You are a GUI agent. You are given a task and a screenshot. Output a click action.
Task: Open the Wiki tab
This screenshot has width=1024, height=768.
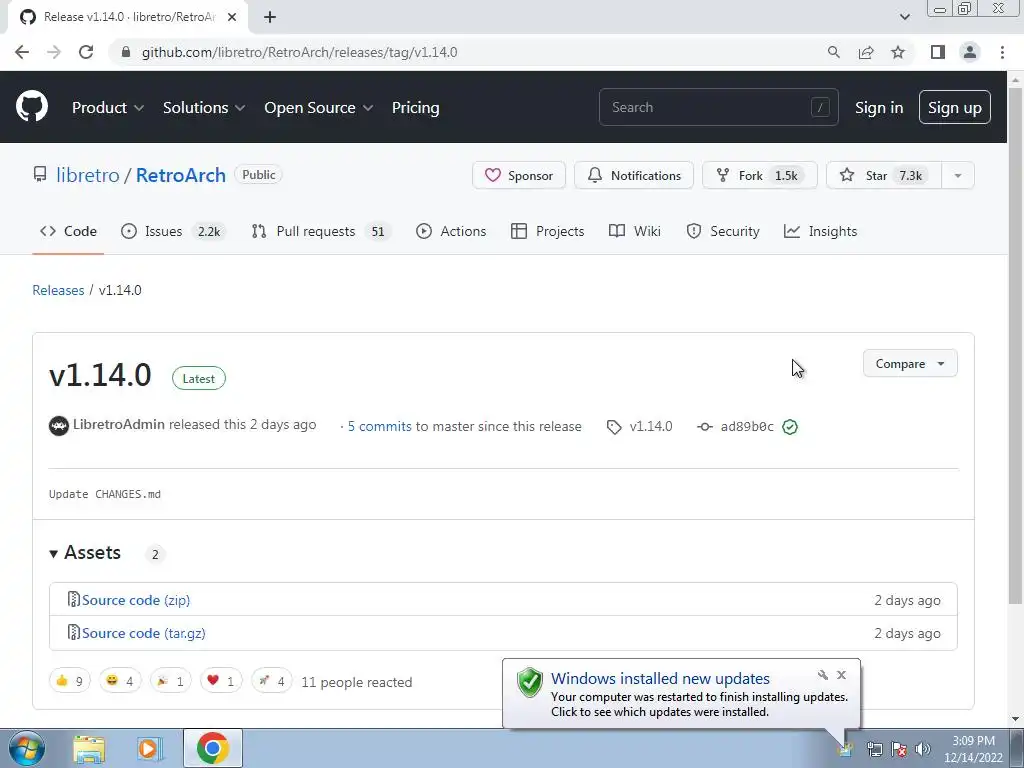635,231
